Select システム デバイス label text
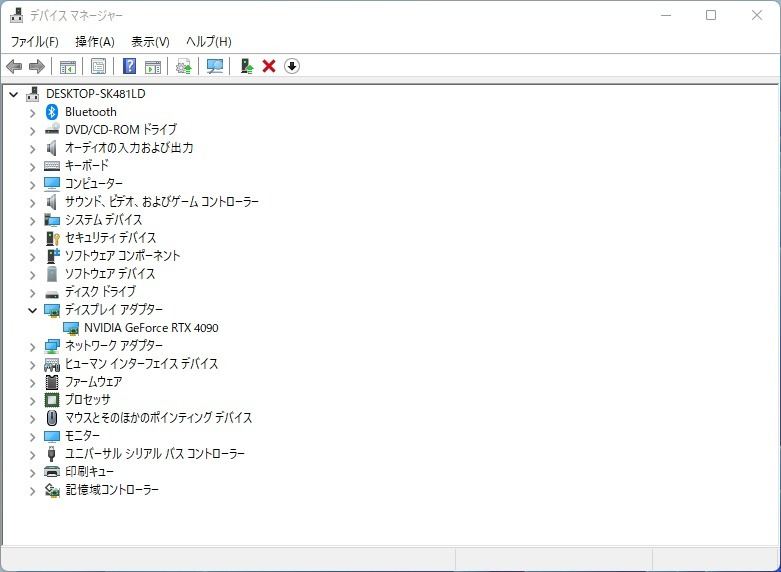The height and width of the screenshot is (572, 781). [x=104, y=220]
